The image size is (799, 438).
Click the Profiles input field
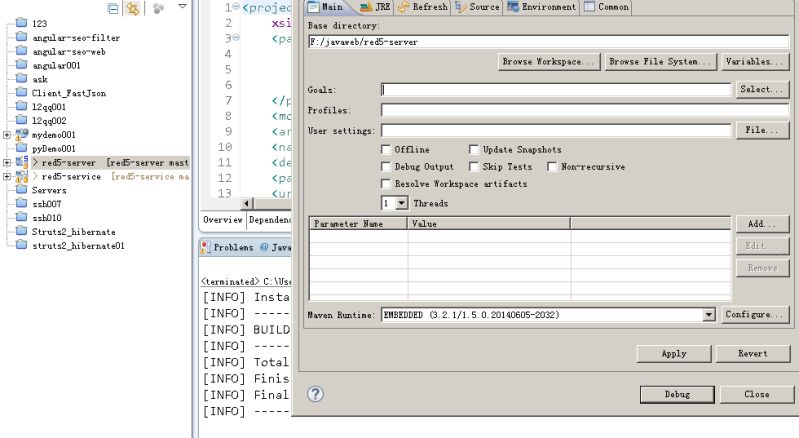coord(585,110)
